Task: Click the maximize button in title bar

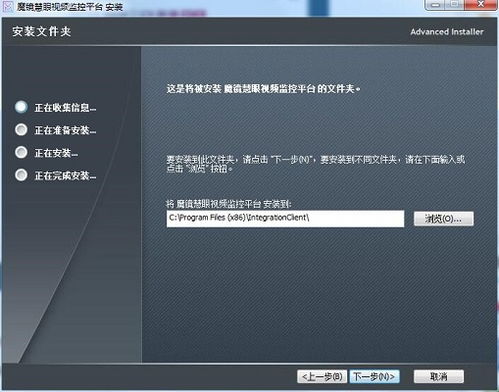Action: click(x=455, y=5)
